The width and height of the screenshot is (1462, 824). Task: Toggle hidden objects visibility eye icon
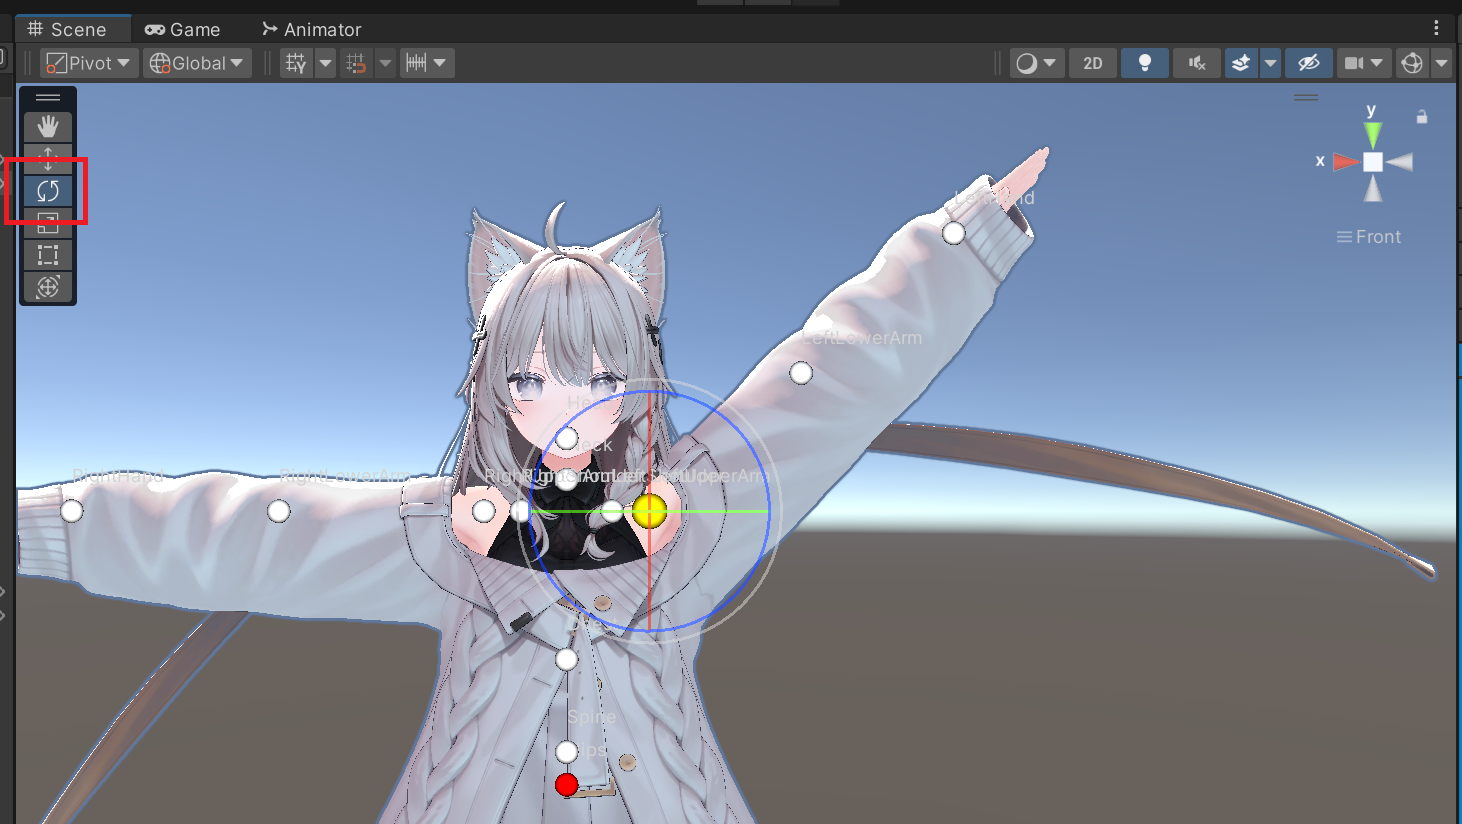point(1308,63)
